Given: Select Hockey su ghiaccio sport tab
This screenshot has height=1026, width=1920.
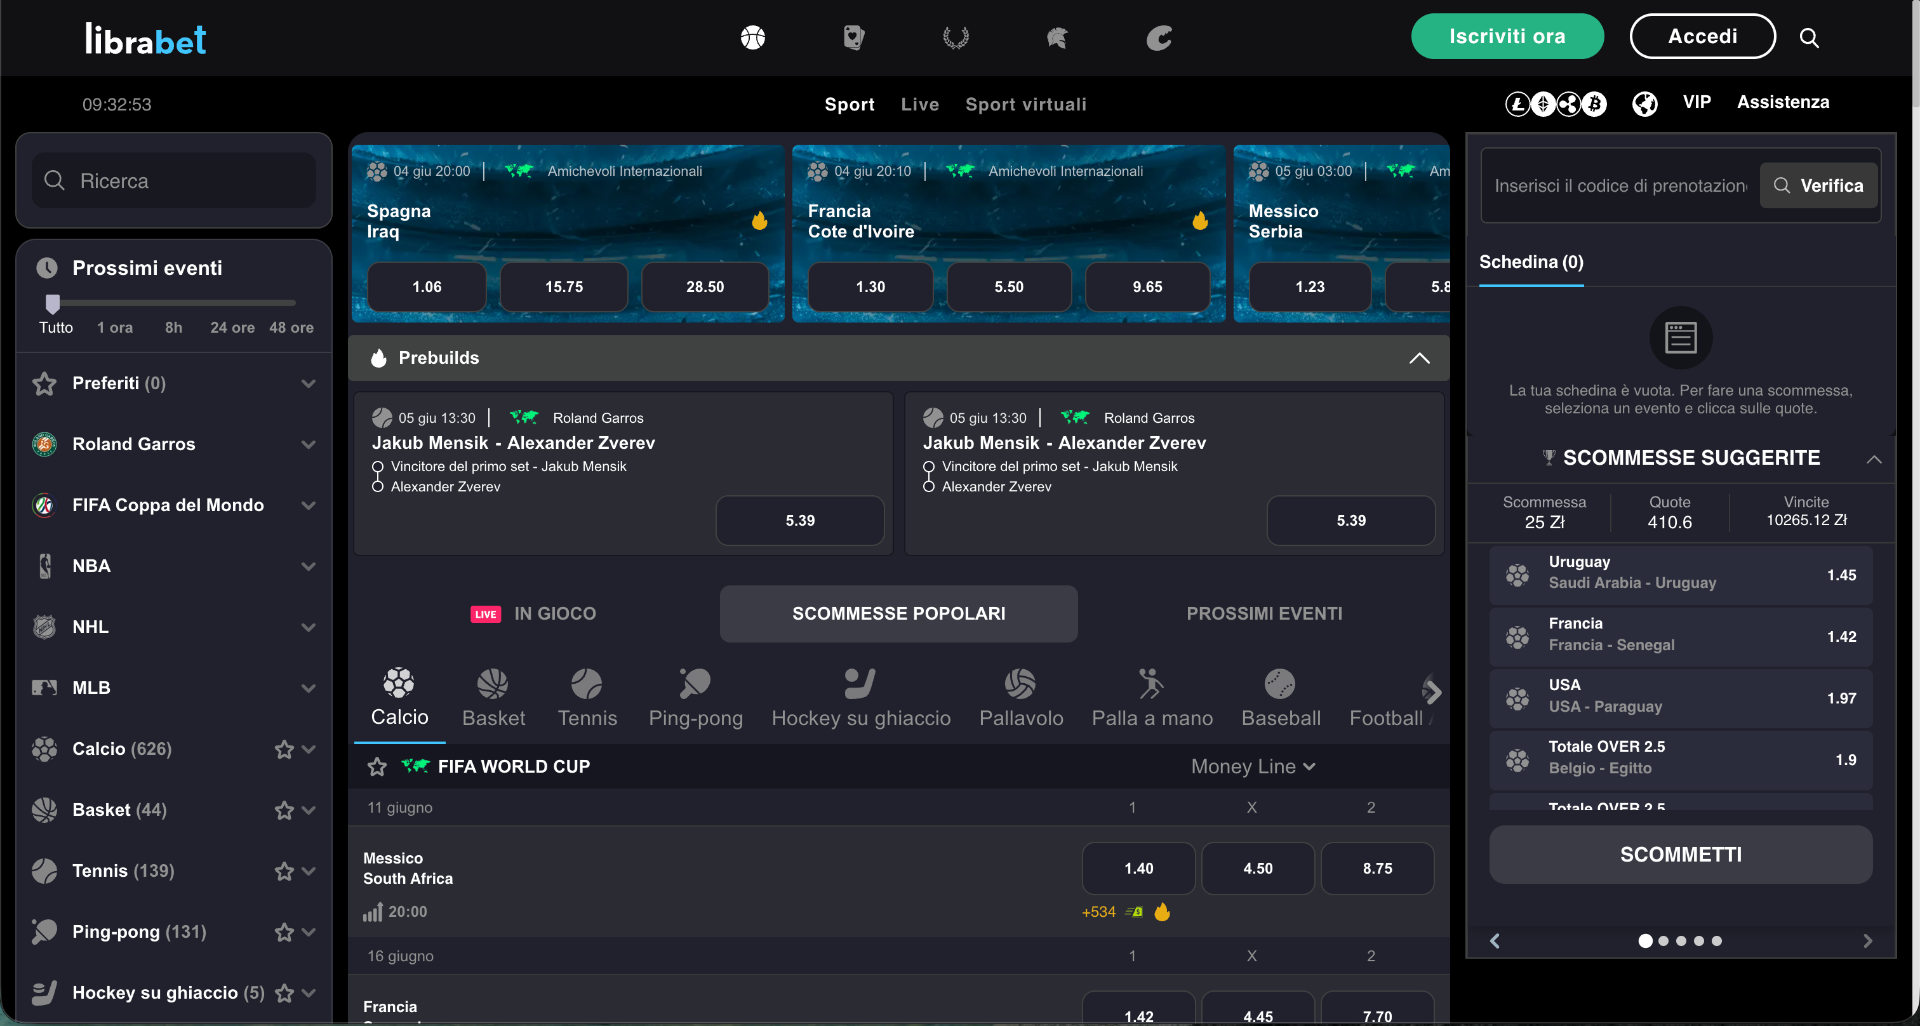Looking at the screenshot, I should (x=861, y=698).
